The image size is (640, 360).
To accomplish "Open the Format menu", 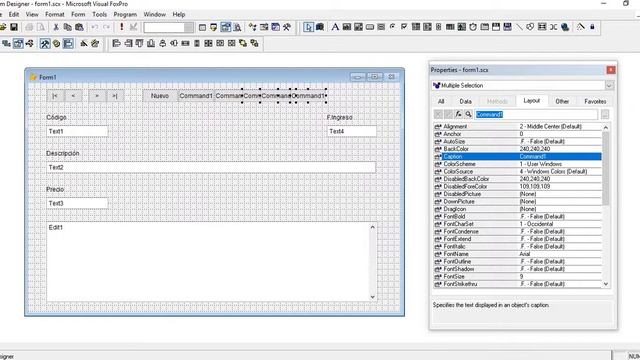I will (x=55, y=14).
